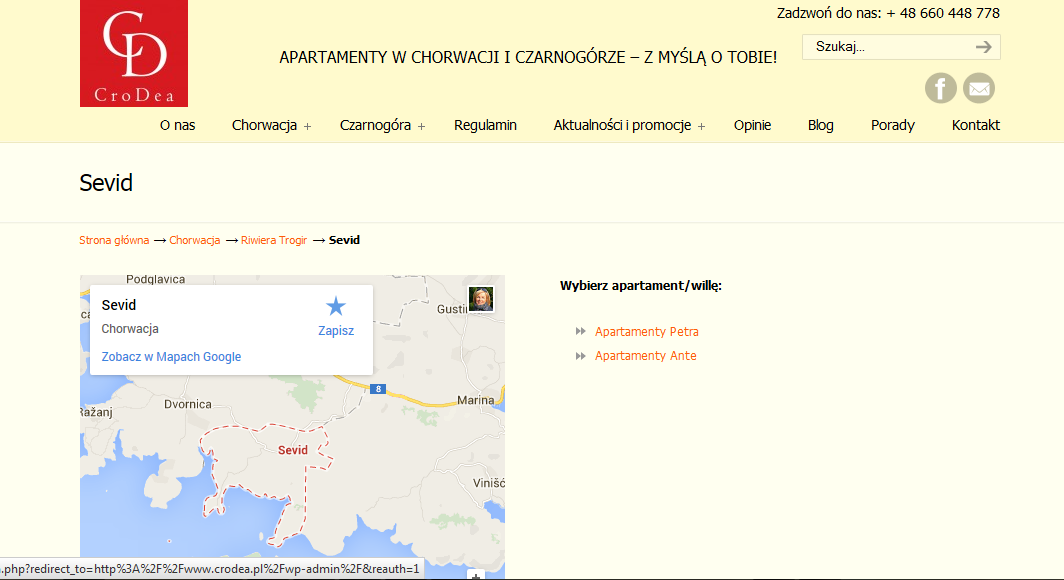Open the Opinie menu item
The width and height of the screenshot is (1064, 580).
pos(752,125)
